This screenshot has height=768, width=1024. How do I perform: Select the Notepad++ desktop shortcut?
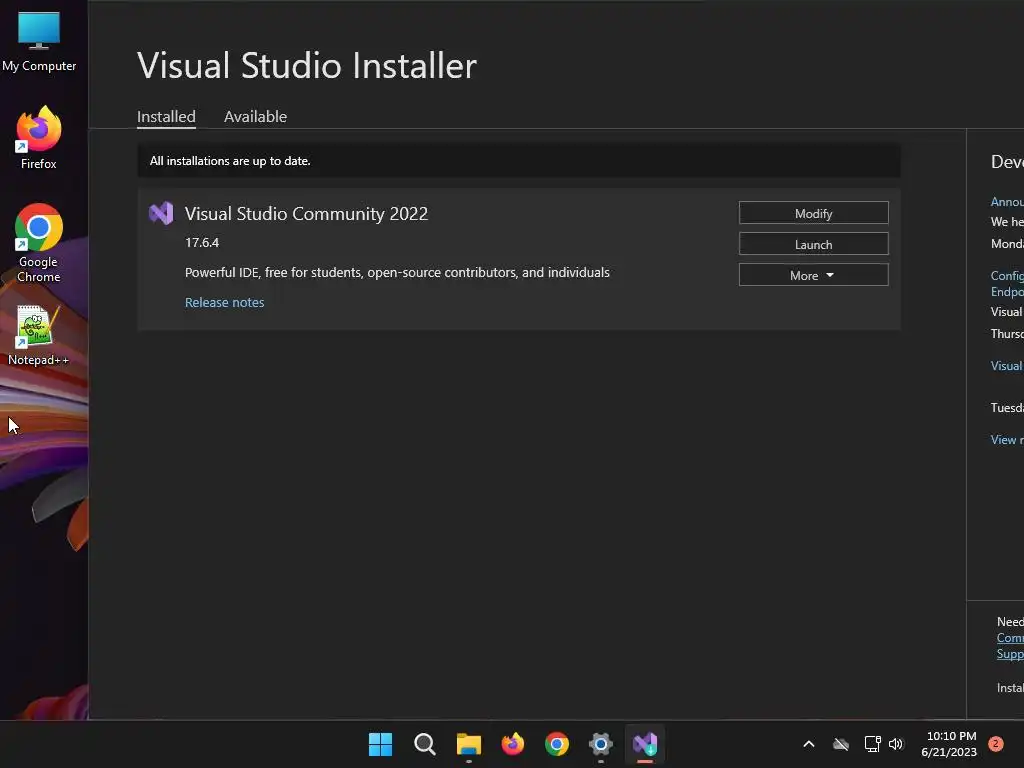click(x=39, y=335)
